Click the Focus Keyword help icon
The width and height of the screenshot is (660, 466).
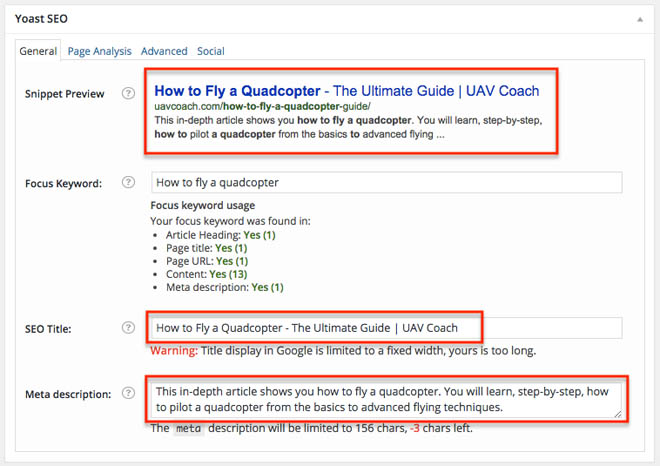click(128, 182)
